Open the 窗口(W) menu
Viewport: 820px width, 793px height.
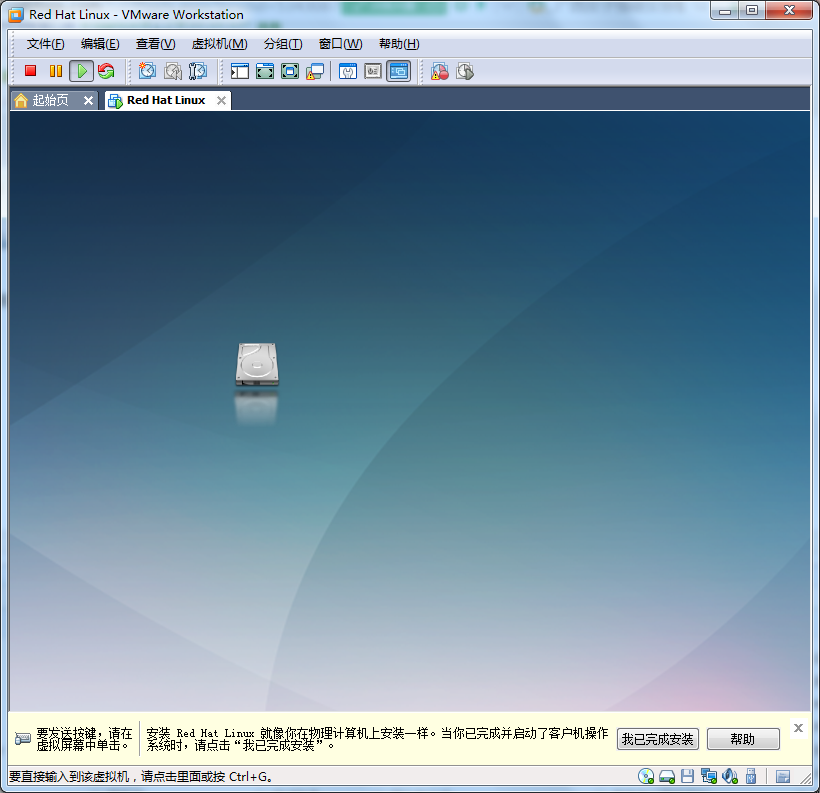point(340,44)
